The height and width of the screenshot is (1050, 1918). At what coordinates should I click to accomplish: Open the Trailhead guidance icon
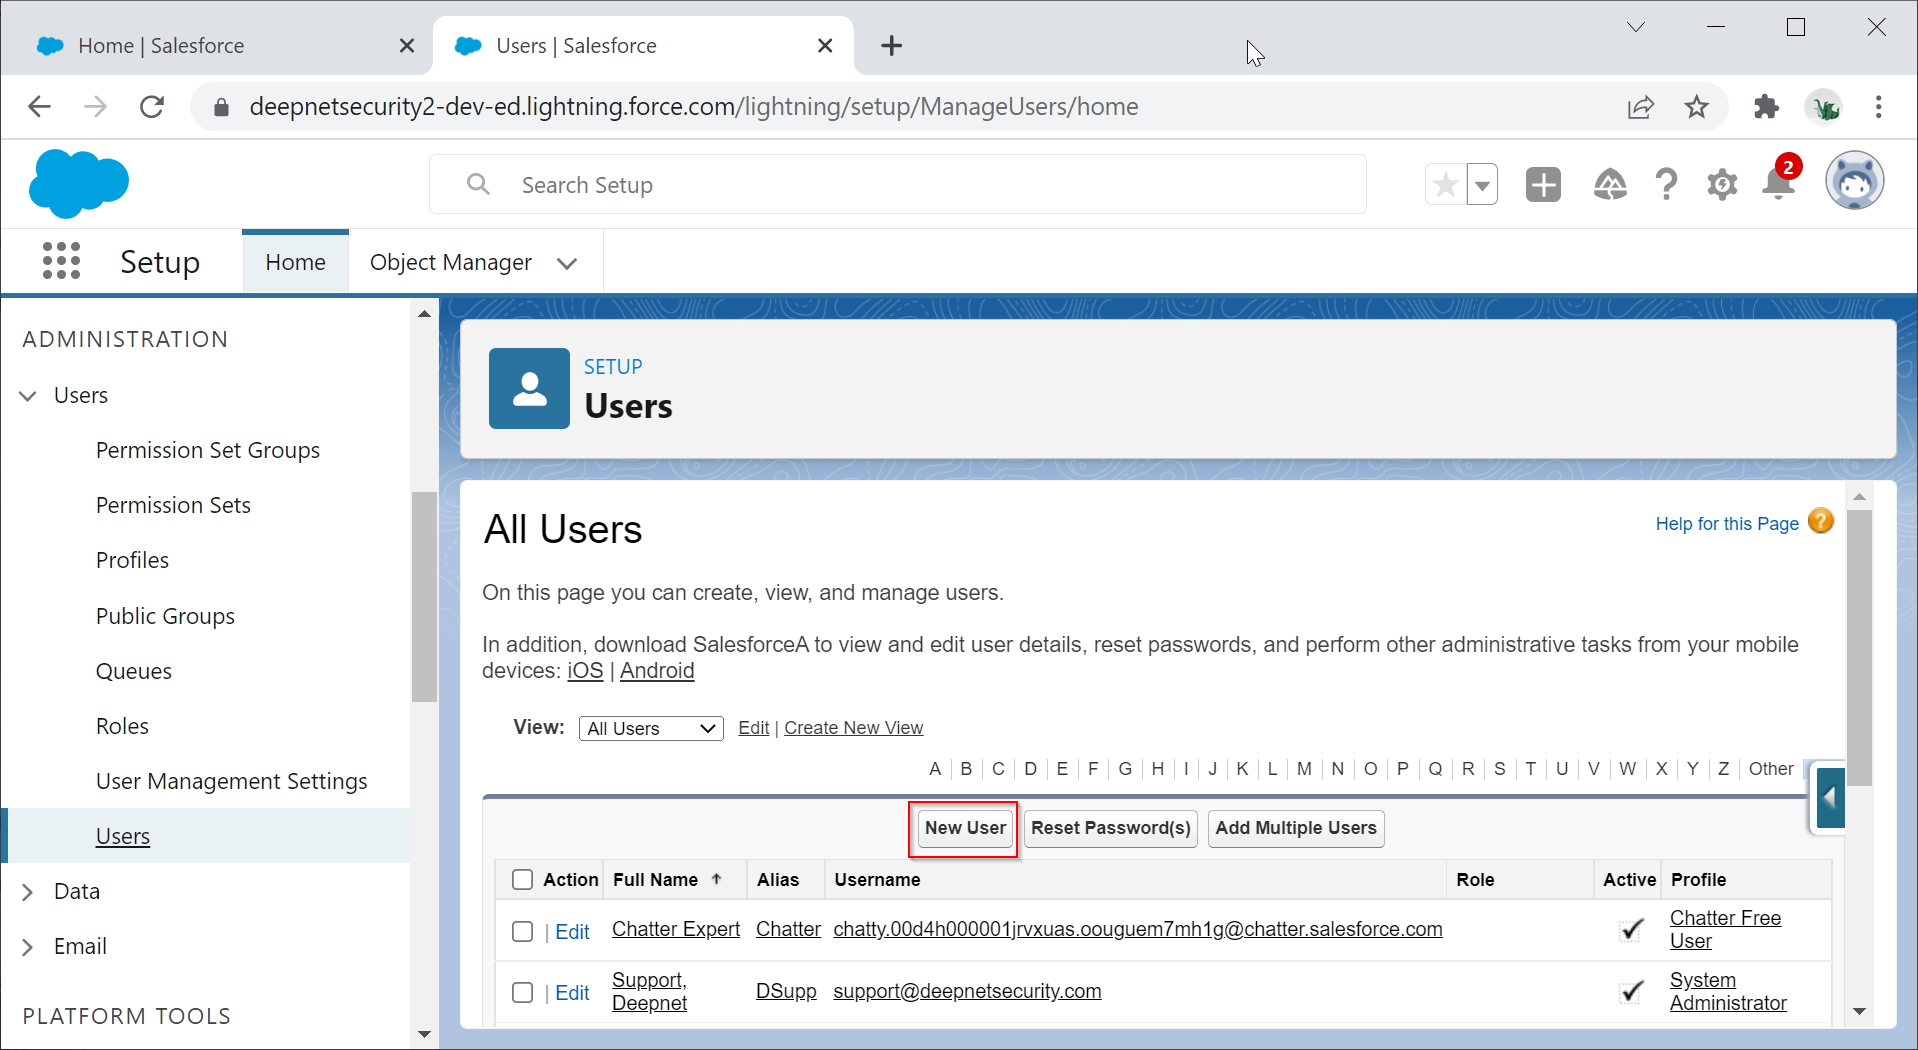click(x=1609, y=185)
